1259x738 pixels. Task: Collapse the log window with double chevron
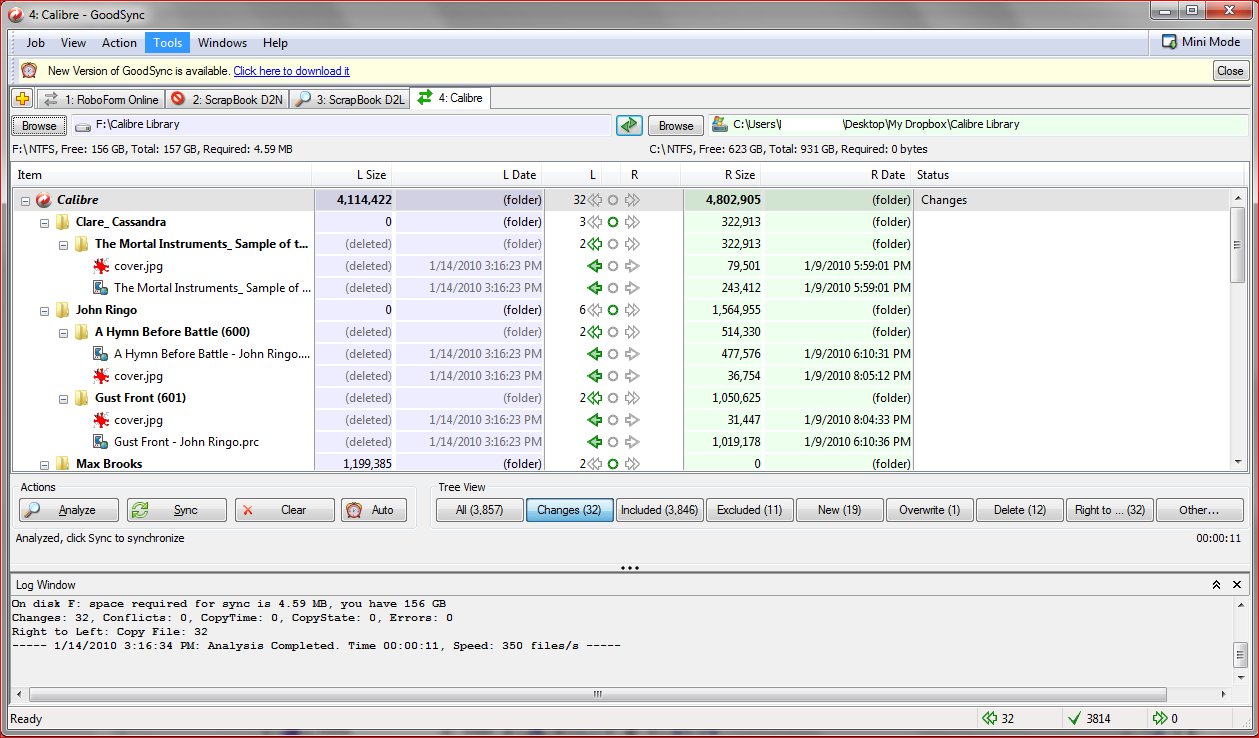pos(1216,585)
